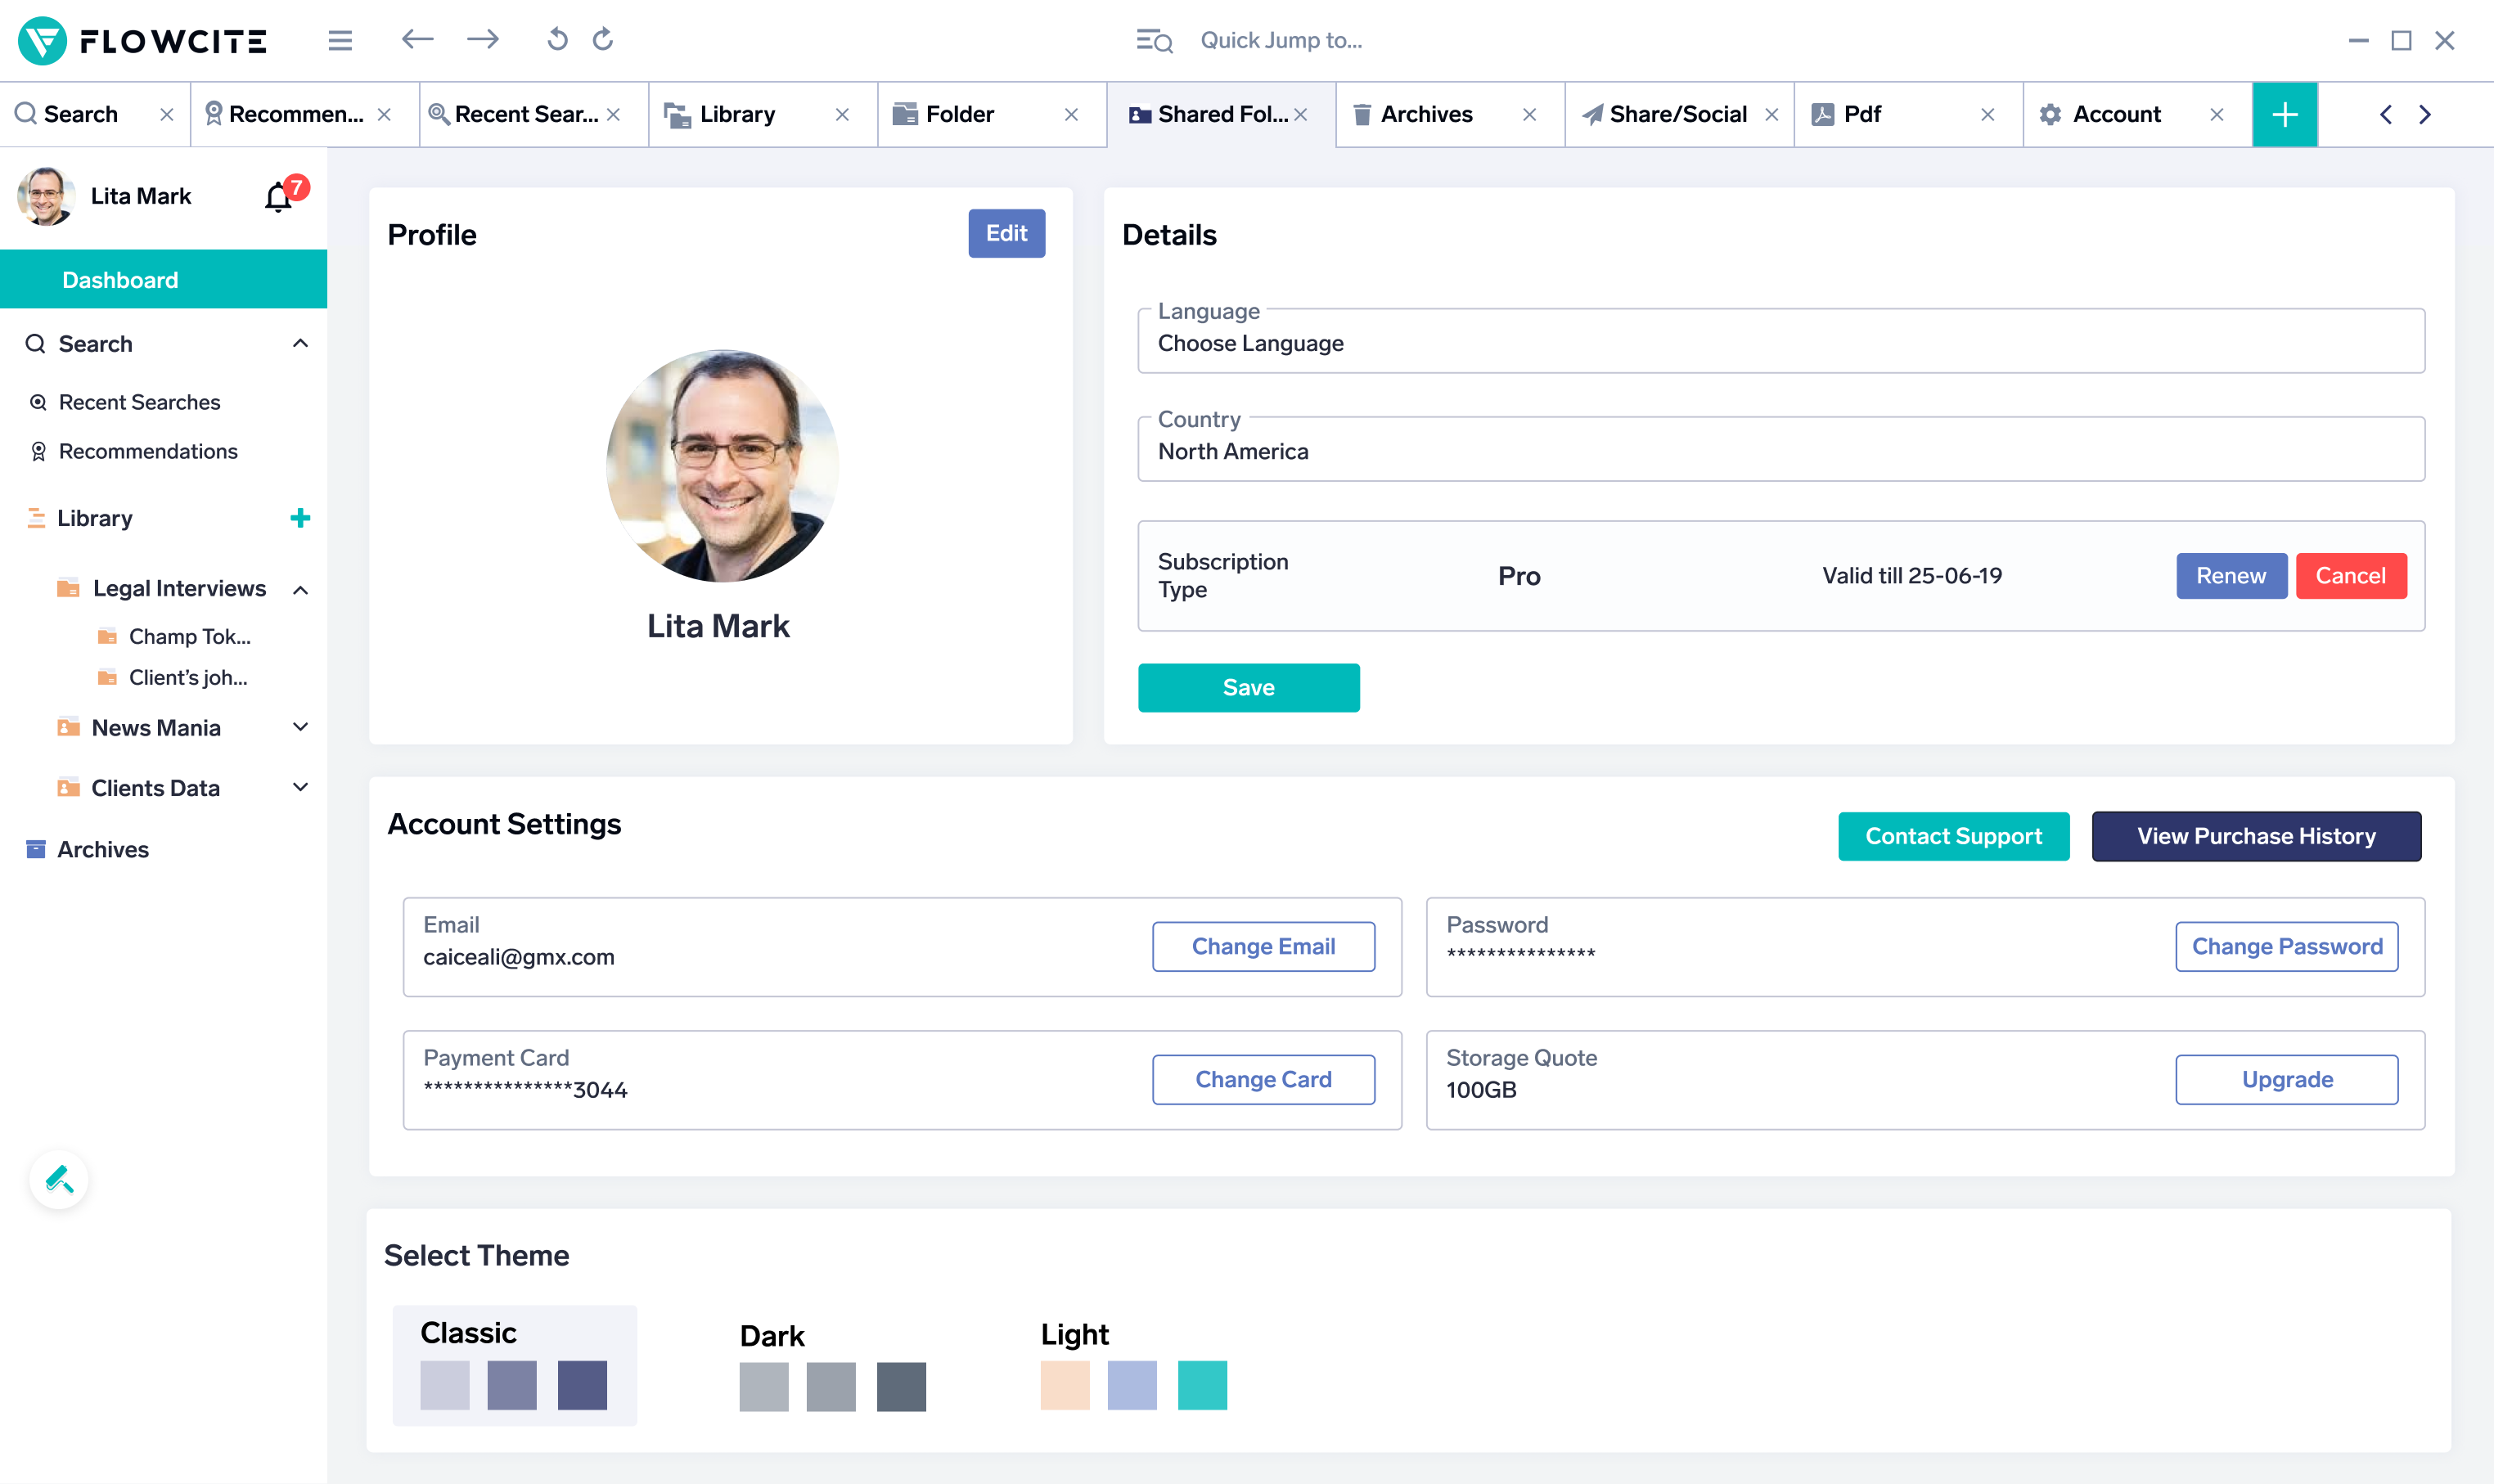
Task: Expand the News Mania folder
Action: [300, 727]
